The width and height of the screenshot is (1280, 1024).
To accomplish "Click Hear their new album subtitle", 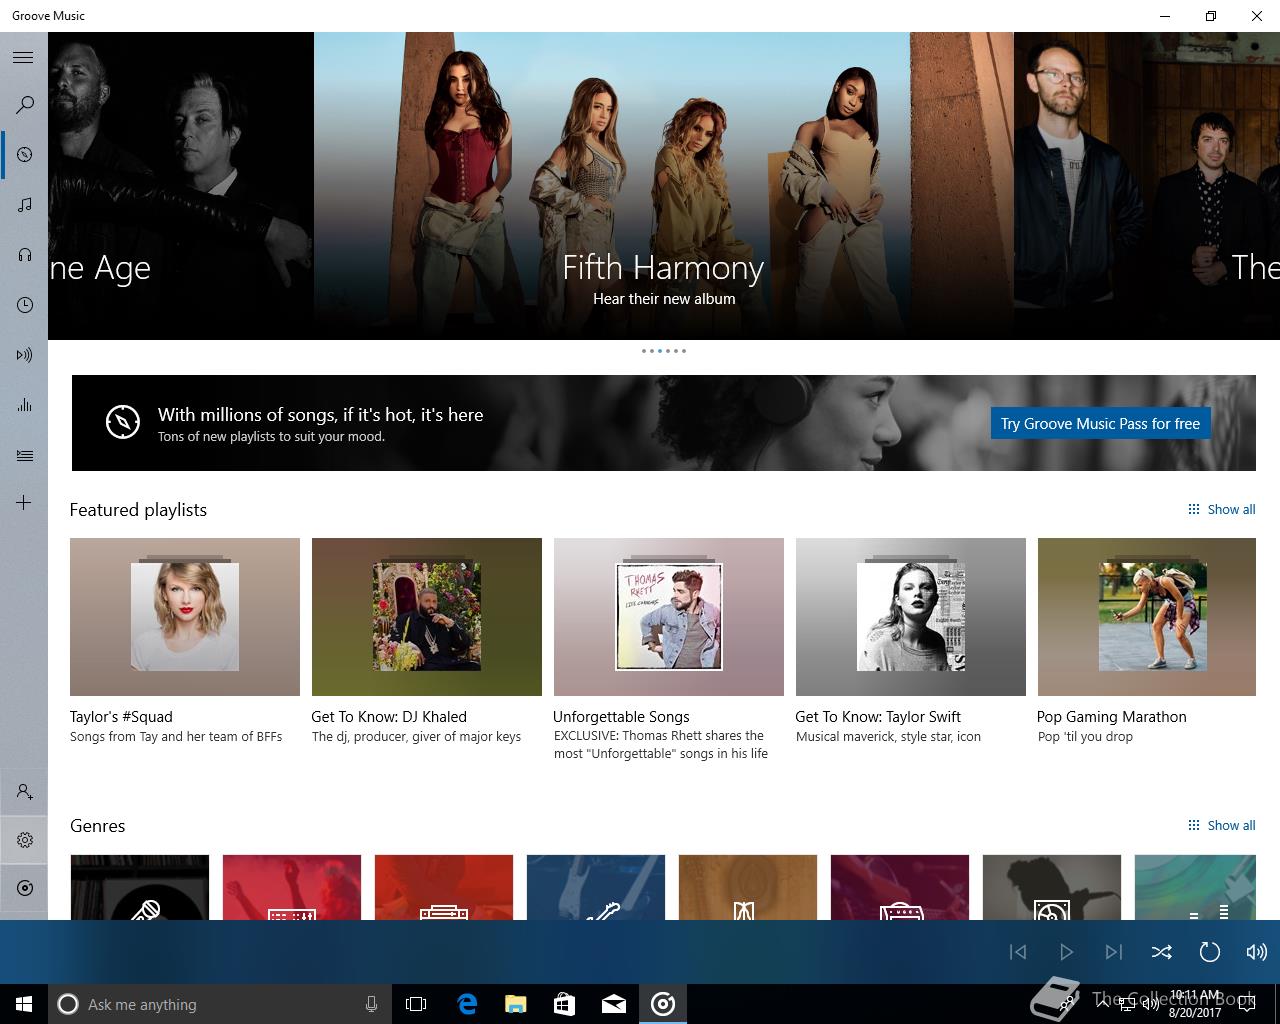I will [664, 299].
